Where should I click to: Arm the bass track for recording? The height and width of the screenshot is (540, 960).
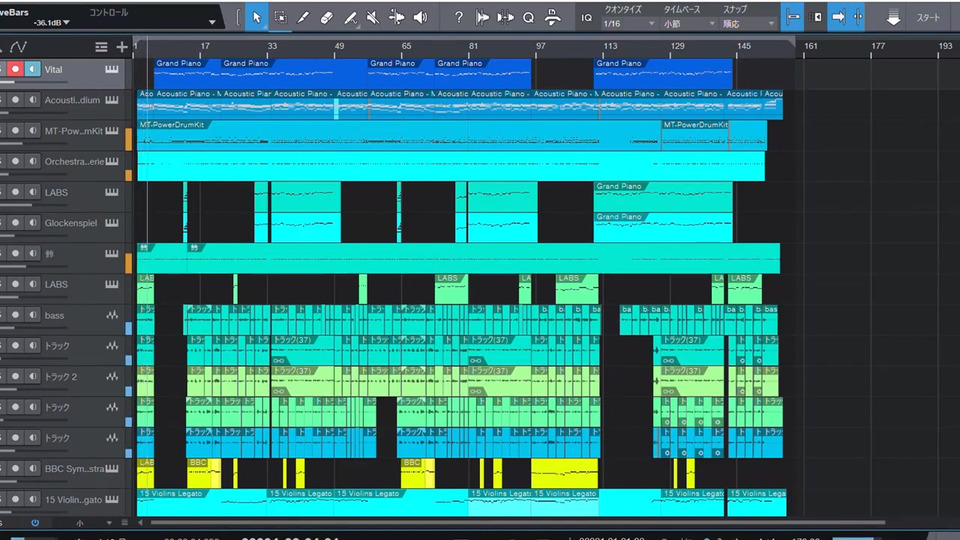pos(16,316)
